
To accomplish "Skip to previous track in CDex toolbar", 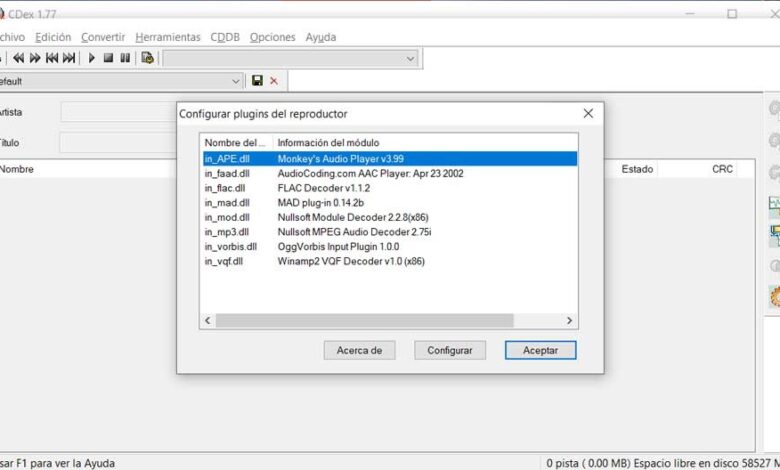I will click(52, 58).
